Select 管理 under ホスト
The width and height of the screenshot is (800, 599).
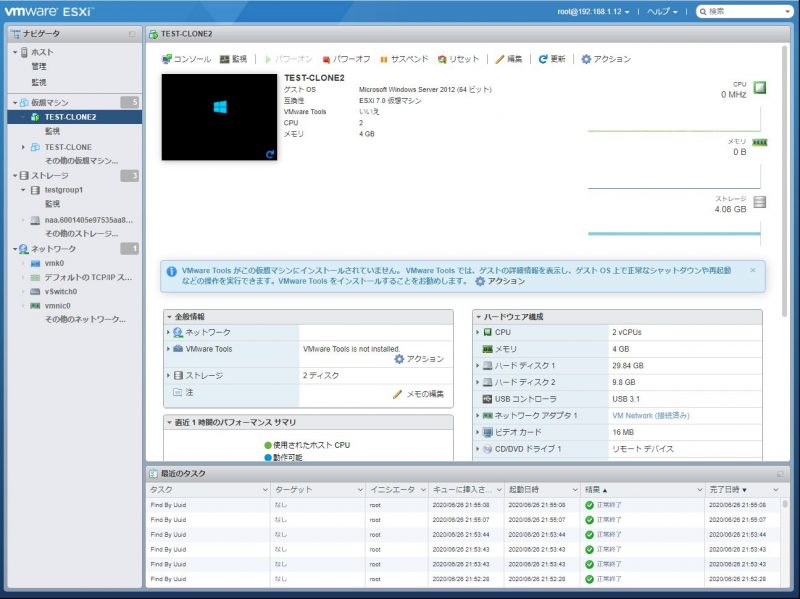(39, 67)
